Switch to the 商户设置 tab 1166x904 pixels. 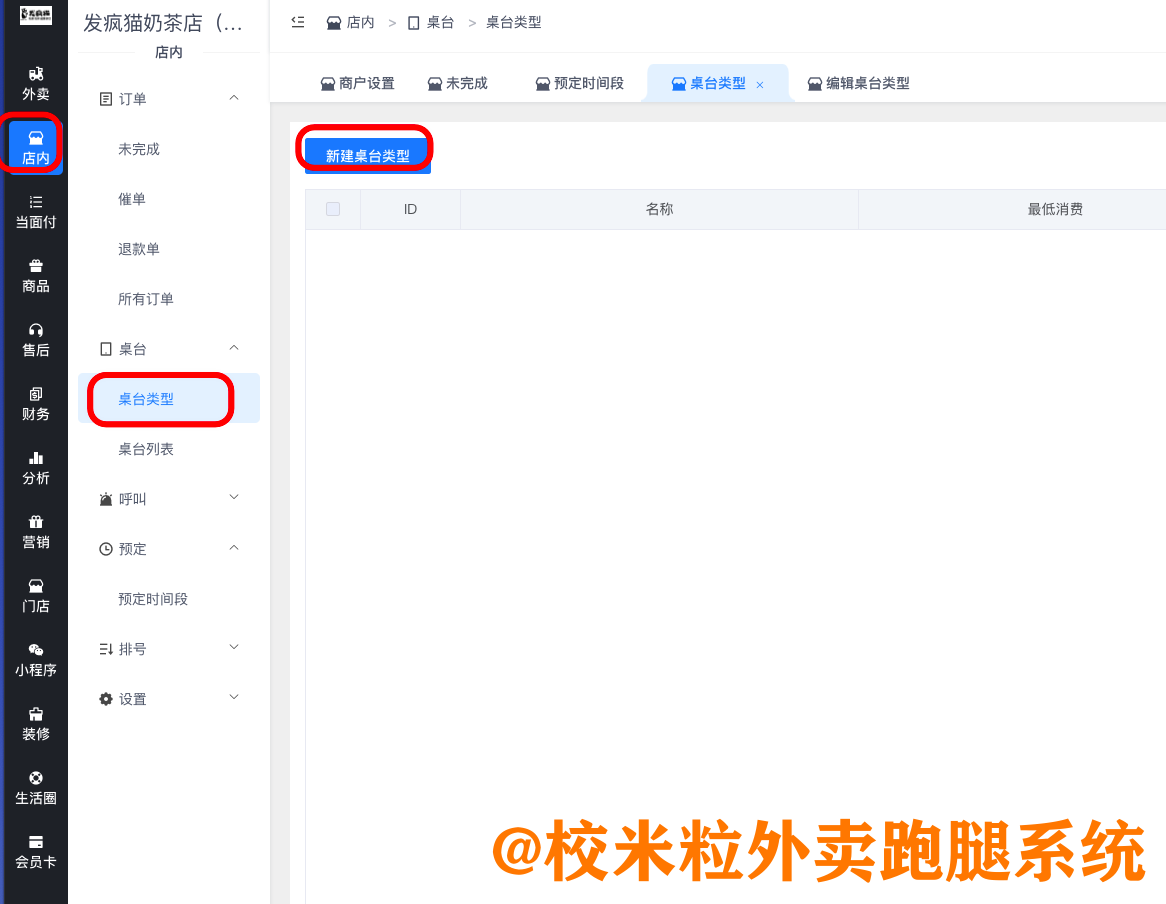coord(357,83)
